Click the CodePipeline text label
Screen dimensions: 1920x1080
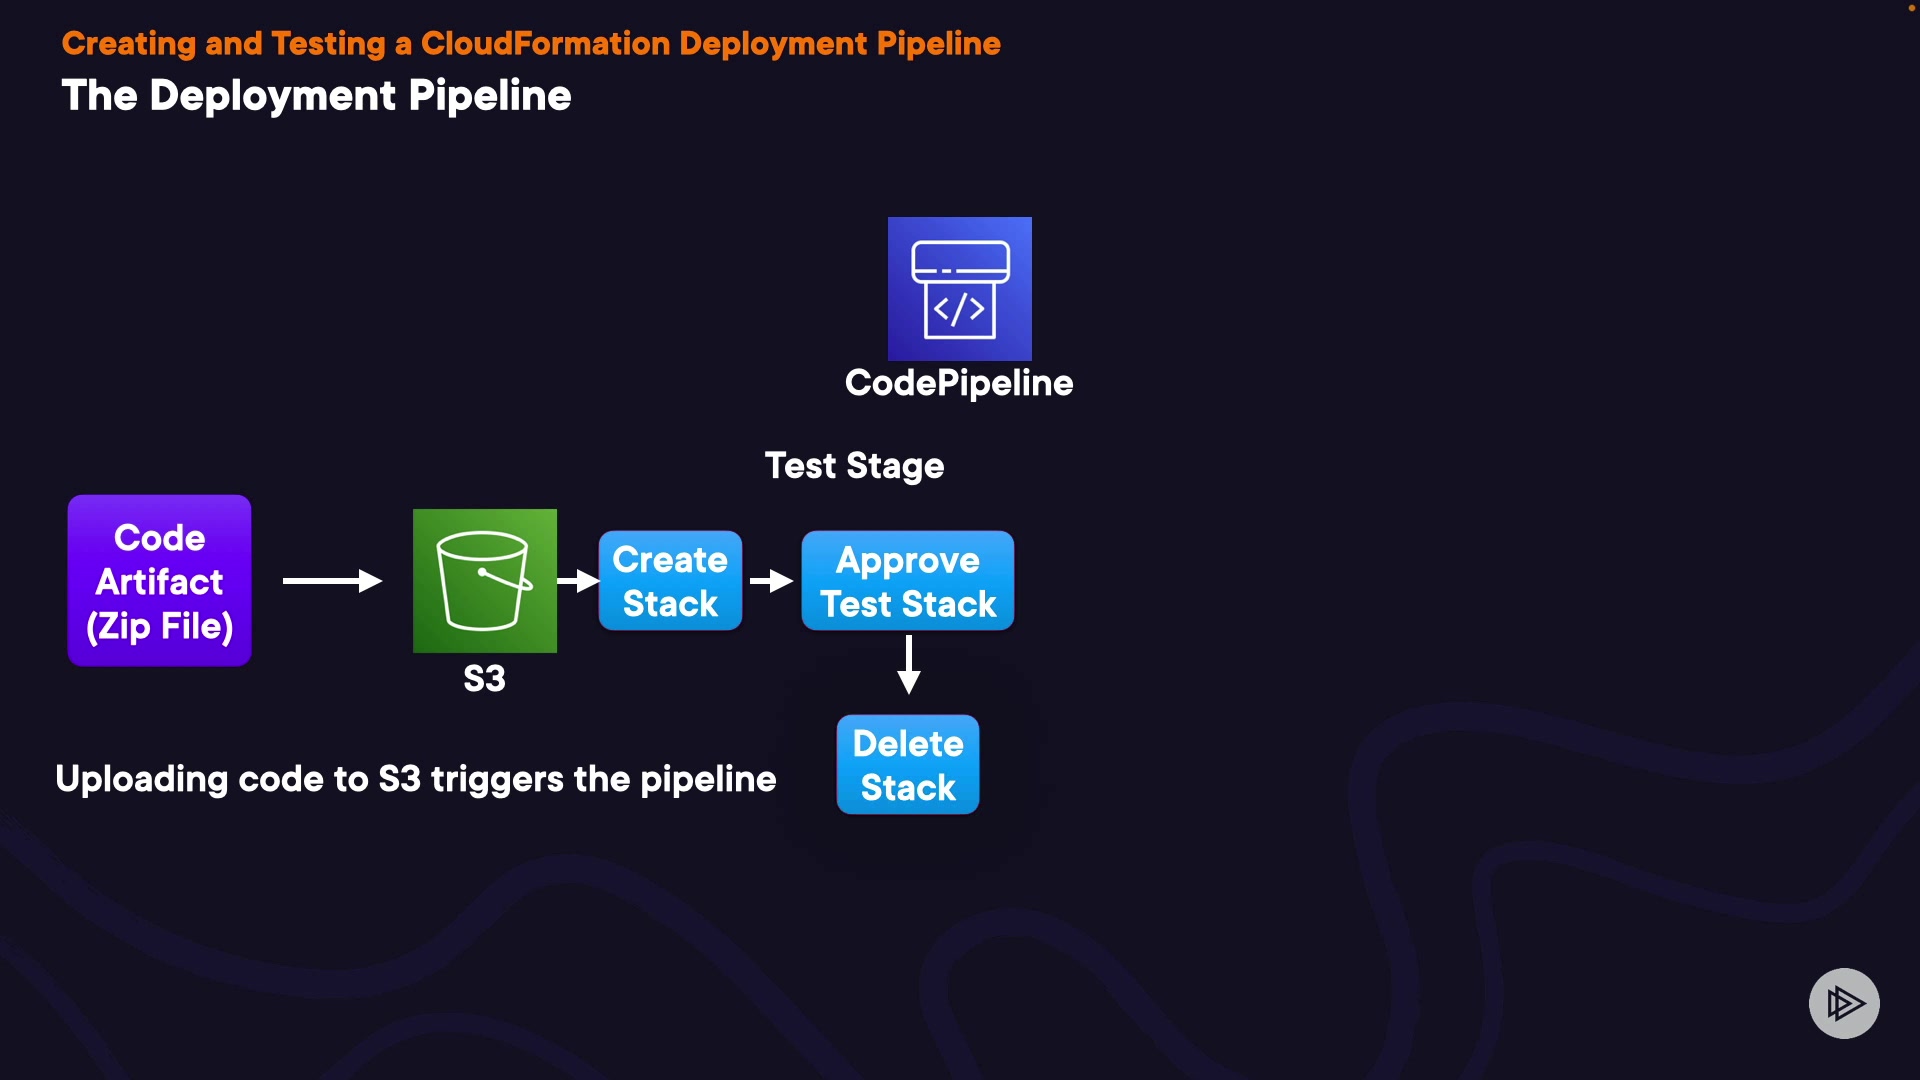pyautogui.click(x=958, y=383)
